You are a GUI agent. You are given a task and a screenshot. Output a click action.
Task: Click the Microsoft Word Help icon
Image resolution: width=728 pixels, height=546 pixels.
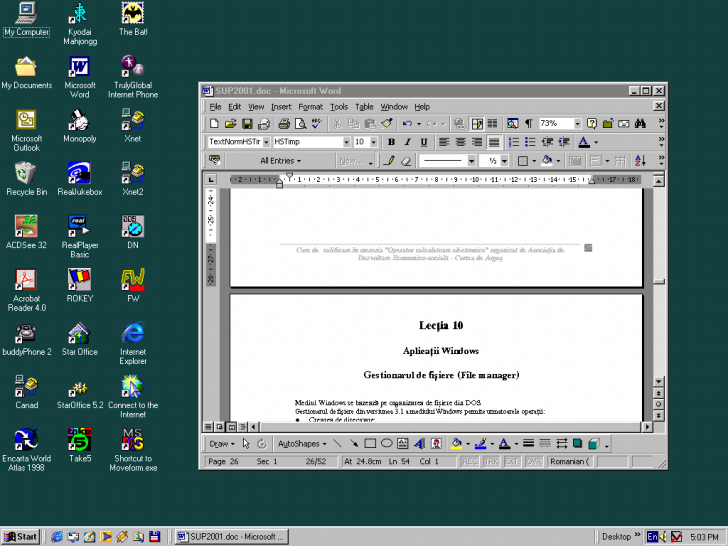tap(592, 124)
